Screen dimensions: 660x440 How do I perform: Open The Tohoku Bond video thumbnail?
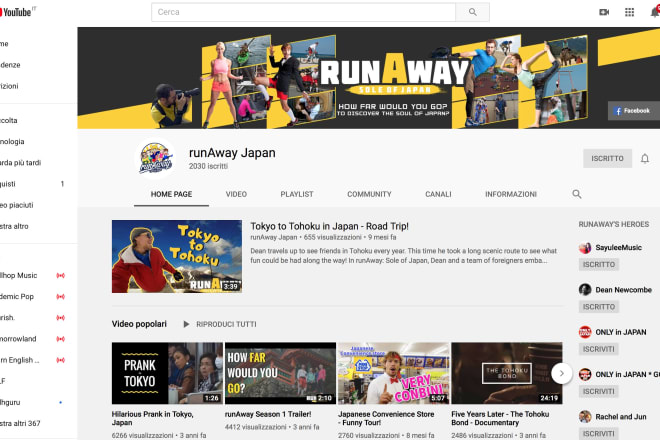[507, 373]
